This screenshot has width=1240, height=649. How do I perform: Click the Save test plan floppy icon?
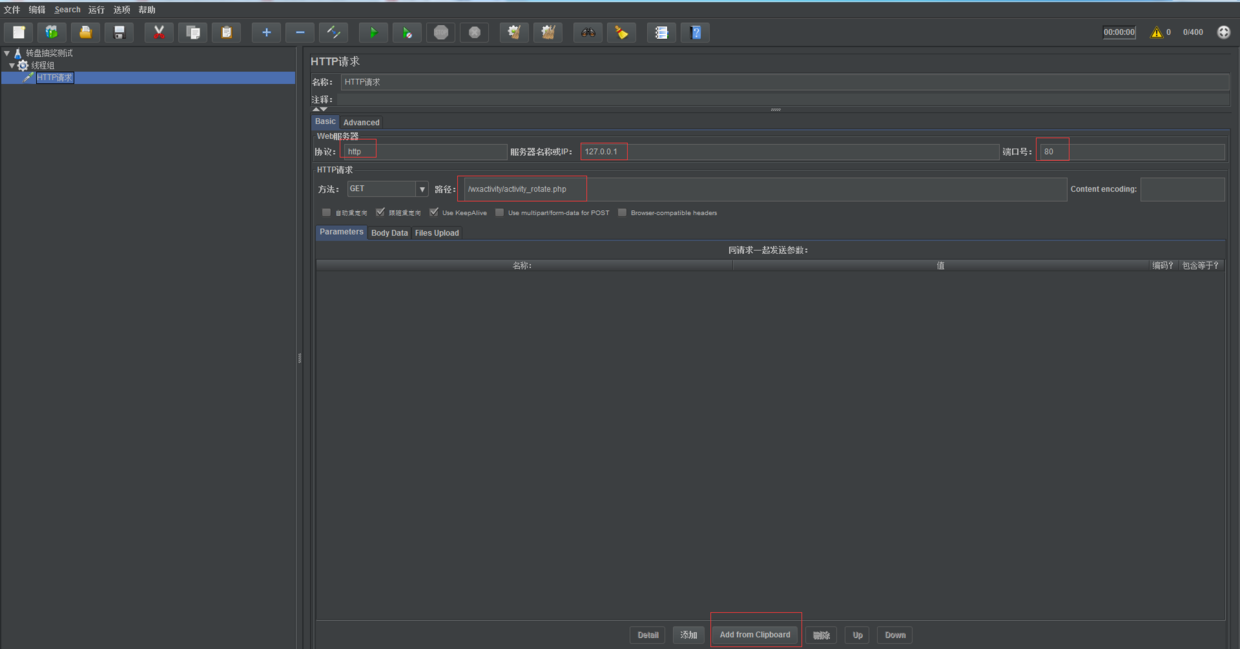pyautogui.click(x=119, y=32)
